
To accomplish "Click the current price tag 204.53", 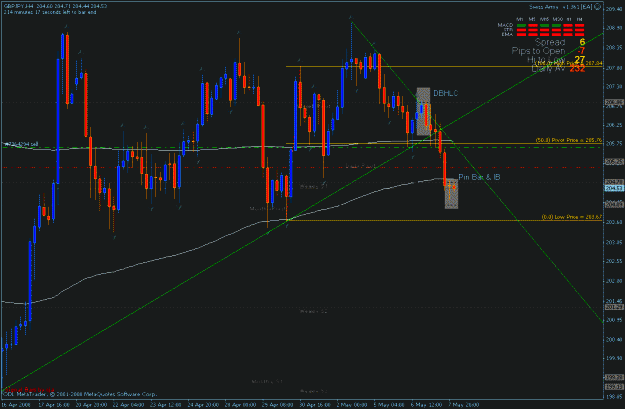I will click(614, 188).
